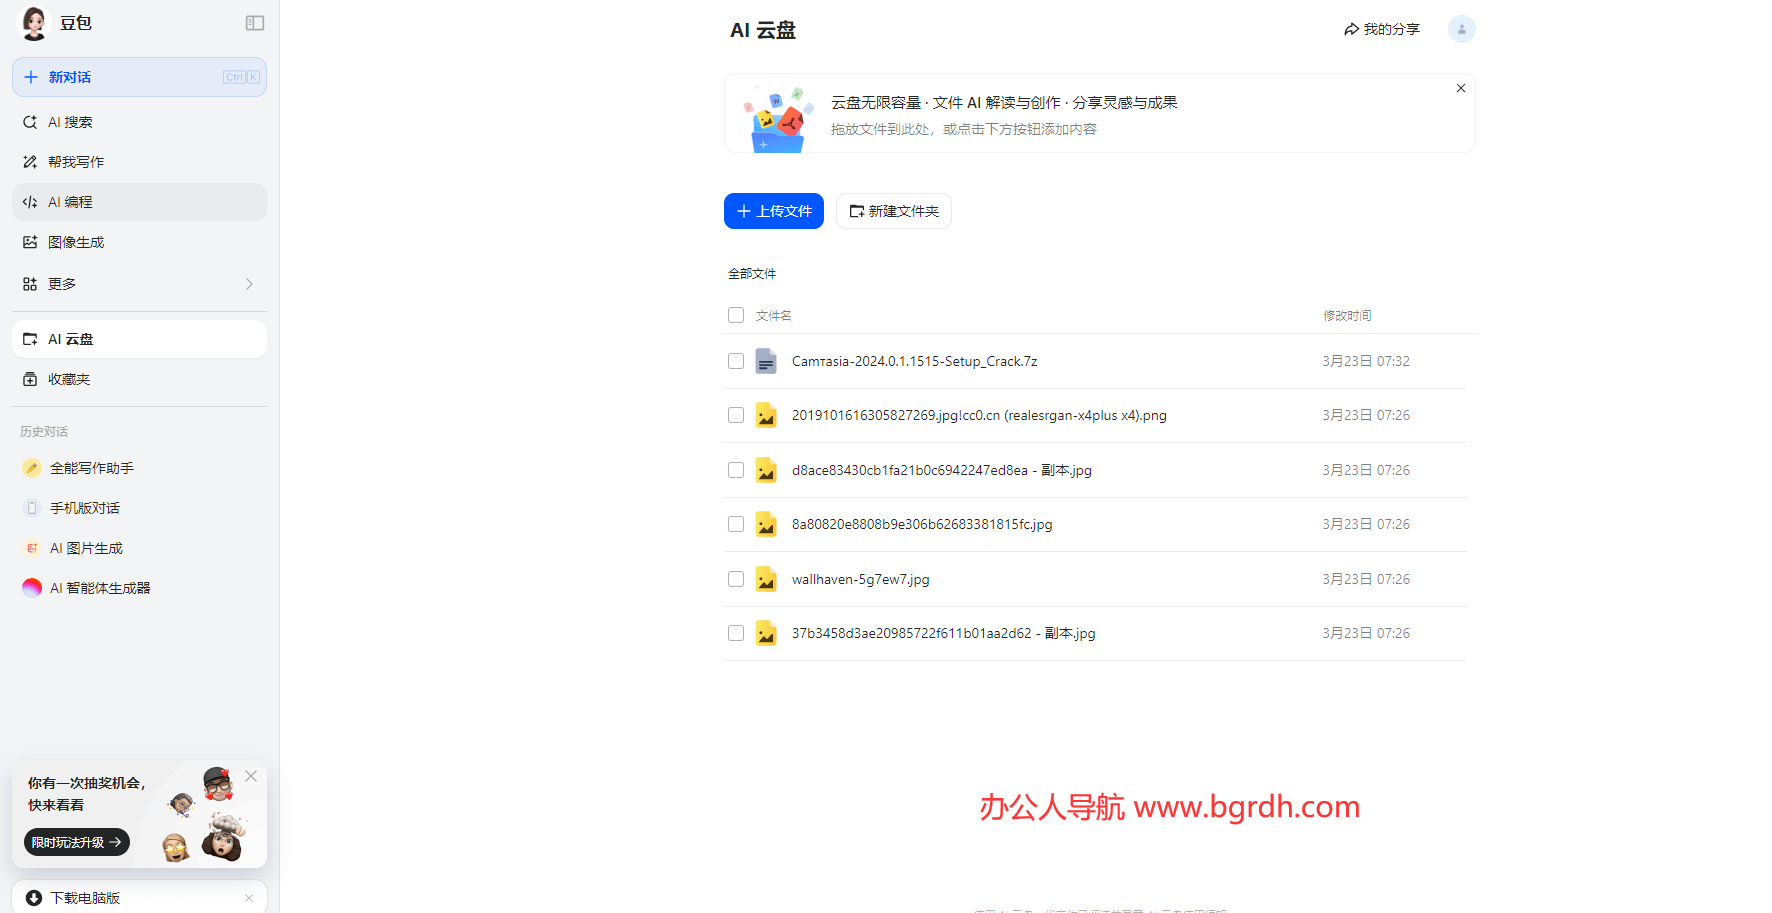
Task: Start a new chat with 新对话
Action: click(x=139, y=77)
